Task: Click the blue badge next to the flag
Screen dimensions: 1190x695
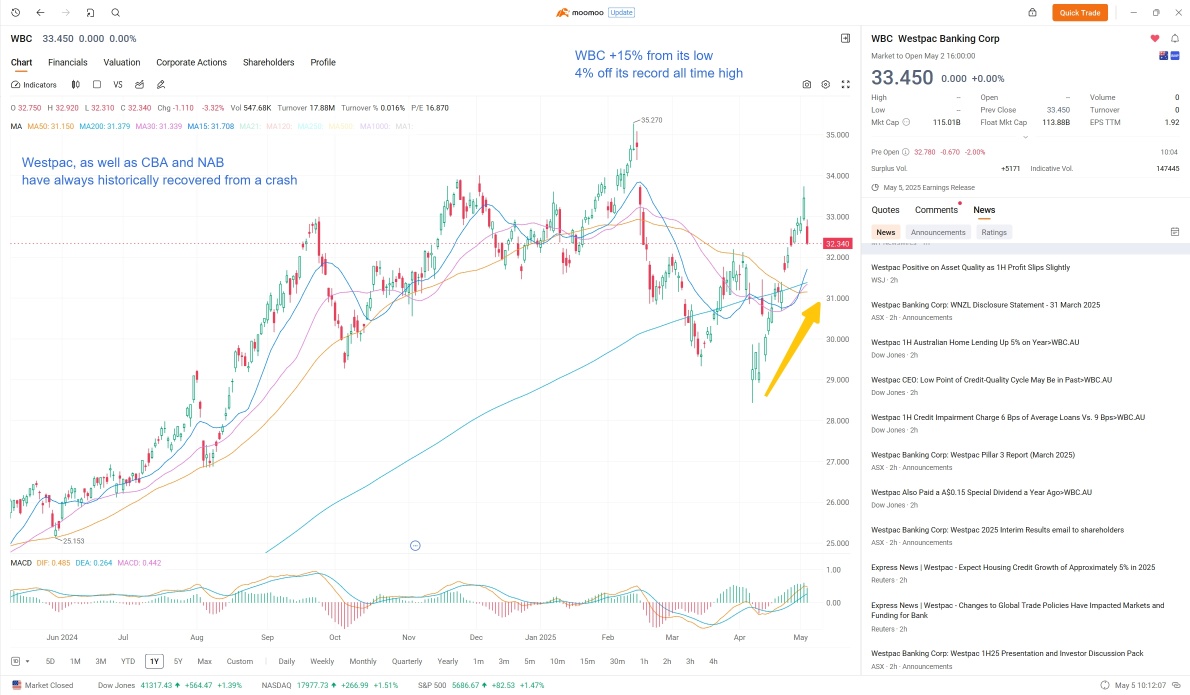Action: click(1175, 56)
